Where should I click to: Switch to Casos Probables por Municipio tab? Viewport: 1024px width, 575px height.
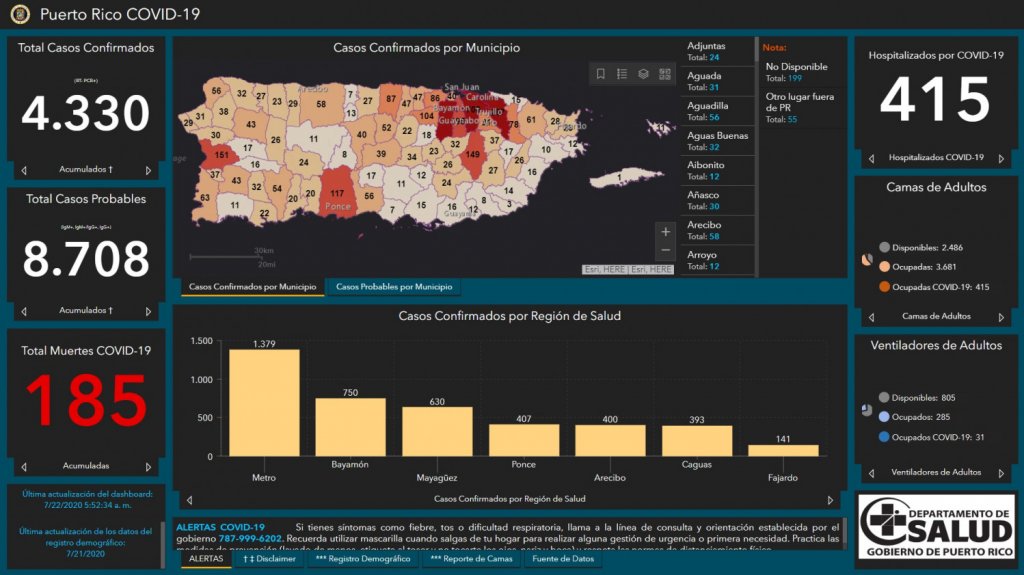click(x=393, y=287)
